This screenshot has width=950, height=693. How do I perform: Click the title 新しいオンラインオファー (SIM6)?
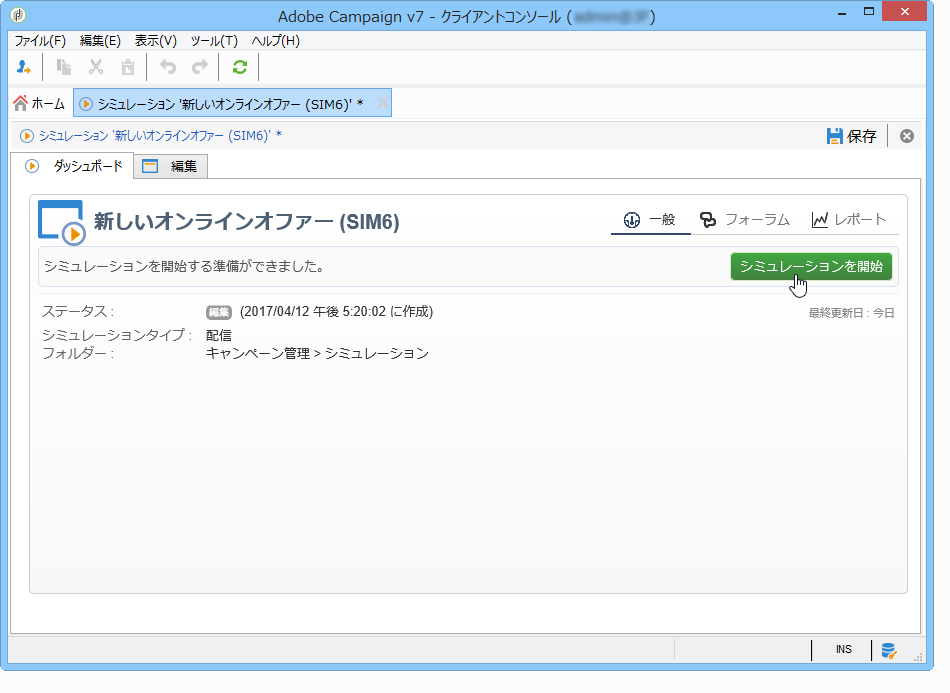pyautogui.click(x=247, y=222)
